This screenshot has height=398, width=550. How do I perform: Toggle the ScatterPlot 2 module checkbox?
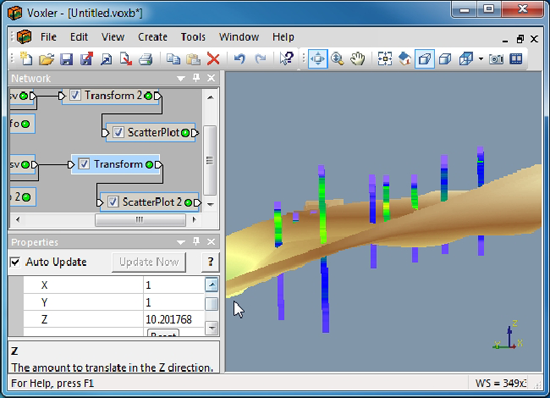(113, 202)
